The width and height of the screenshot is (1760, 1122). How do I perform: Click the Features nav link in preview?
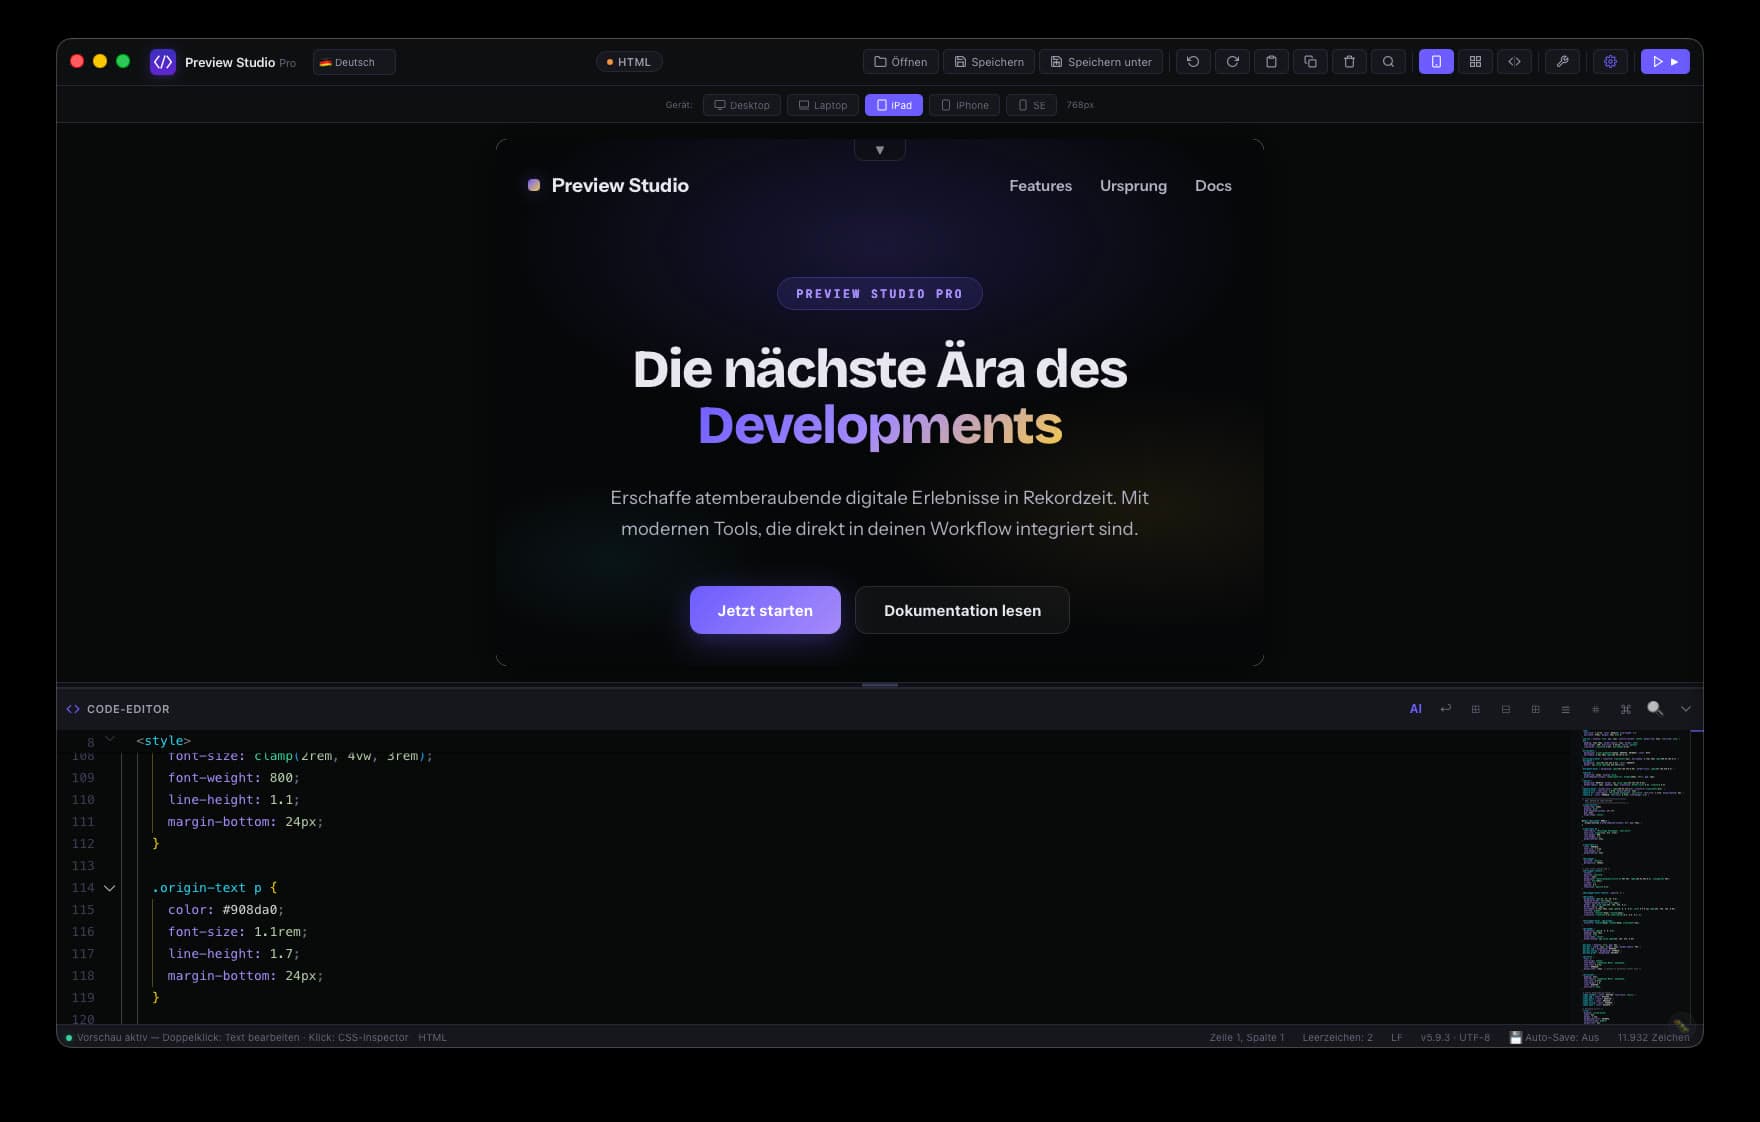click(x=1040, y=186)
